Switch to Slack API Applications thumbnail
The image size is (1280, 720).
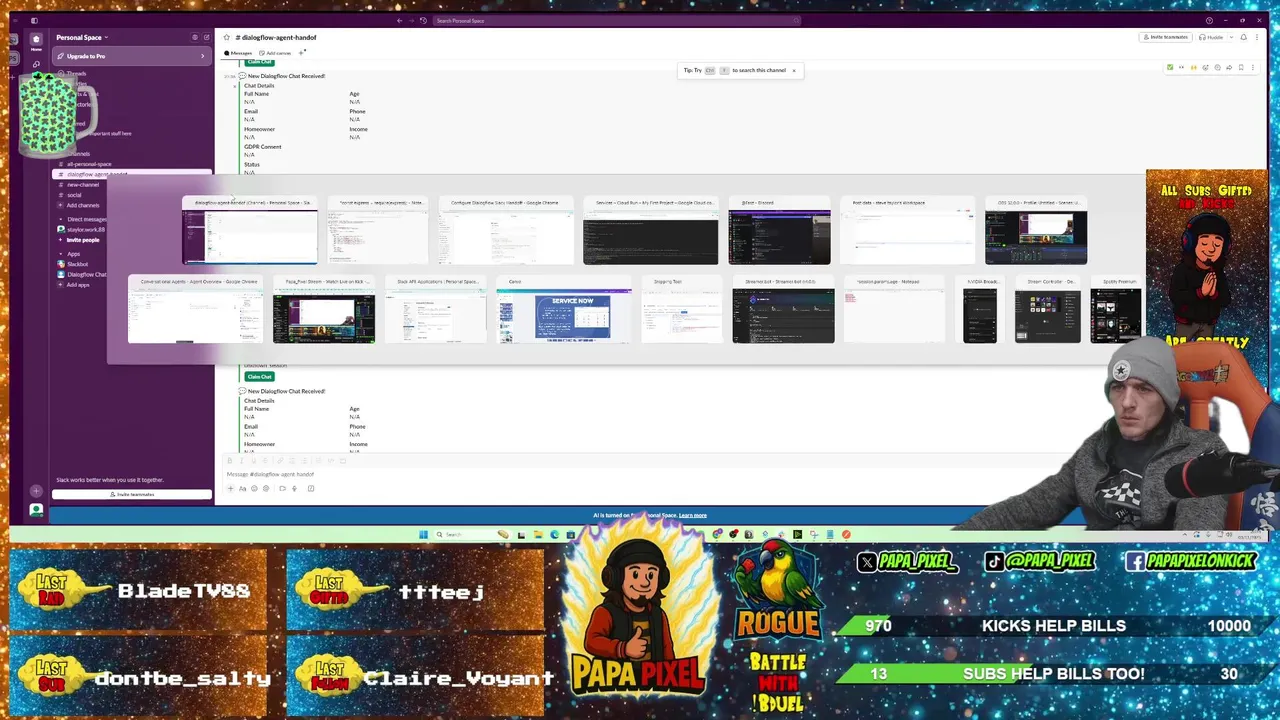pyautogui.click(x=436, y=311)
